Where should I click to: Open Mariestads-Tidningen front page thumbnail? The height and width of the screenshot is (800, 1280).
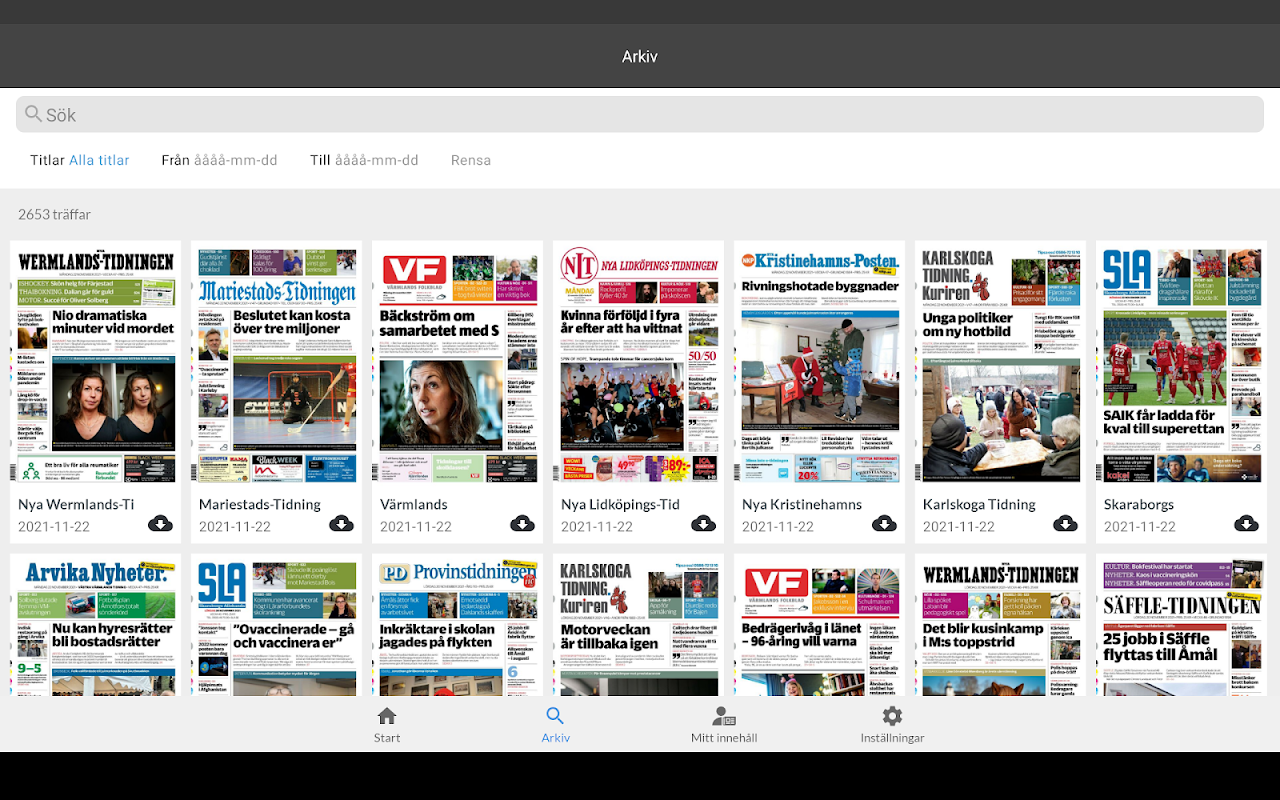pos(277,365)
